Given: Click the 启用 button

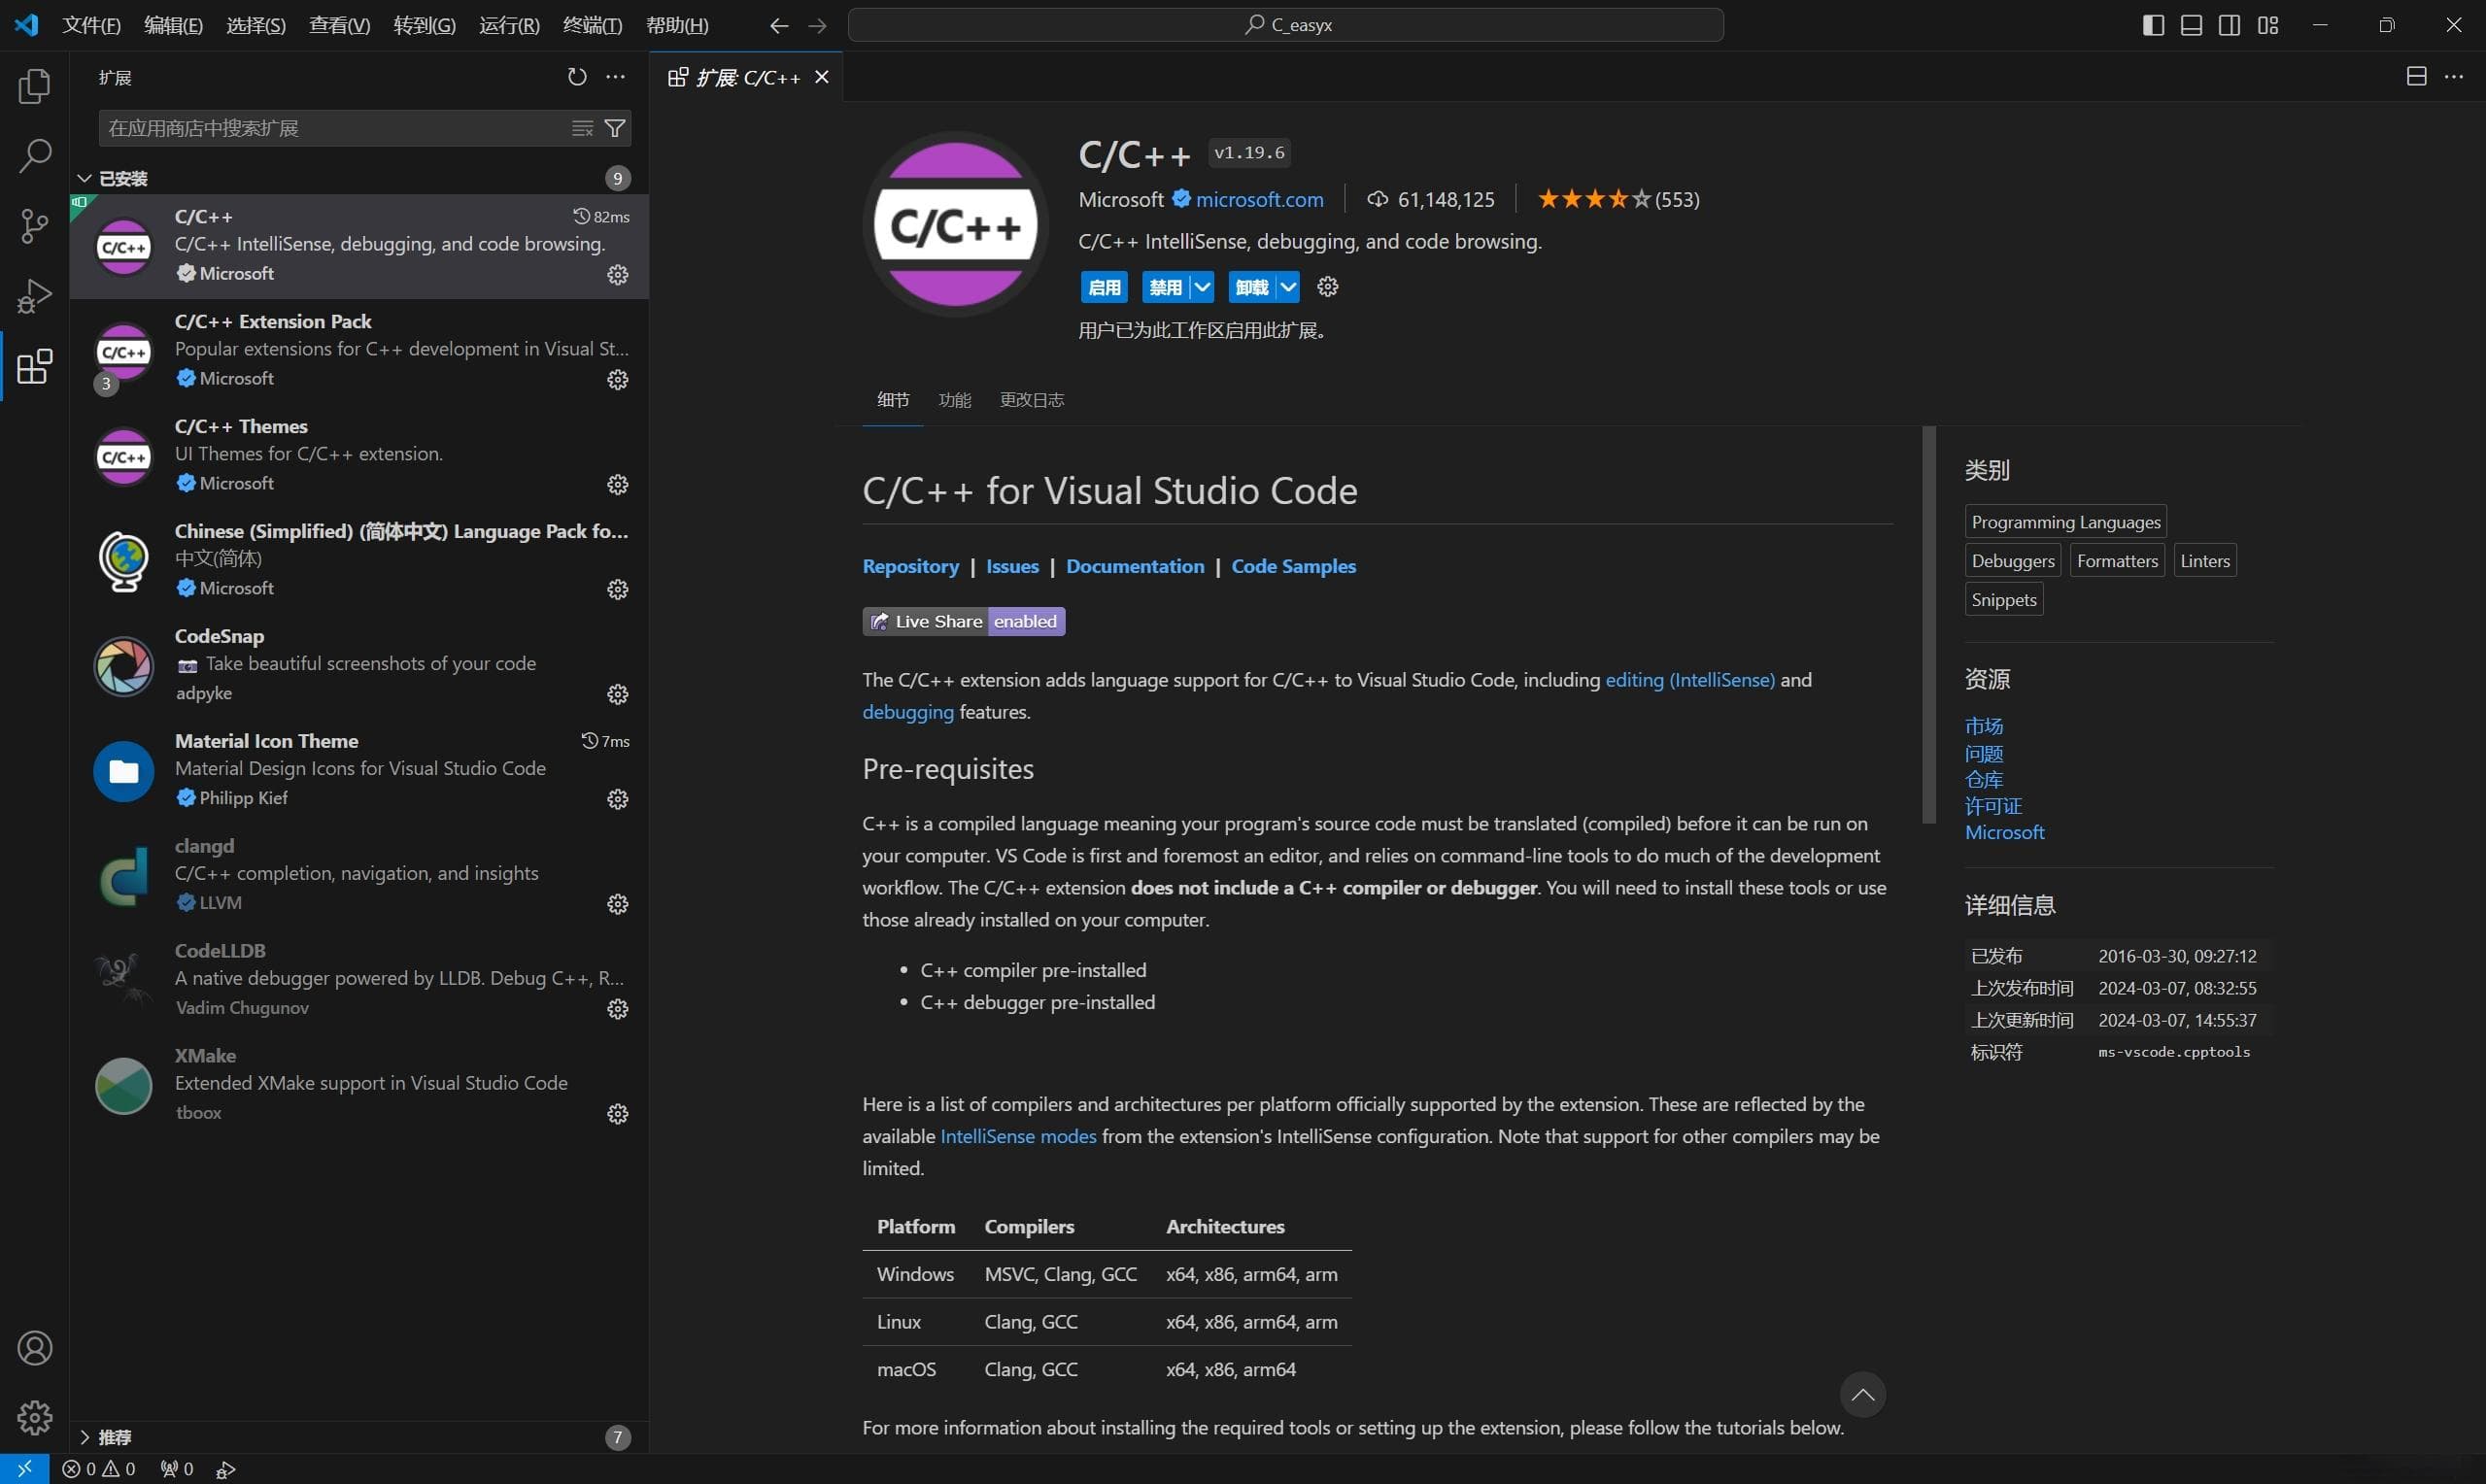Looking at the screenshot, I should (1104, 287).
